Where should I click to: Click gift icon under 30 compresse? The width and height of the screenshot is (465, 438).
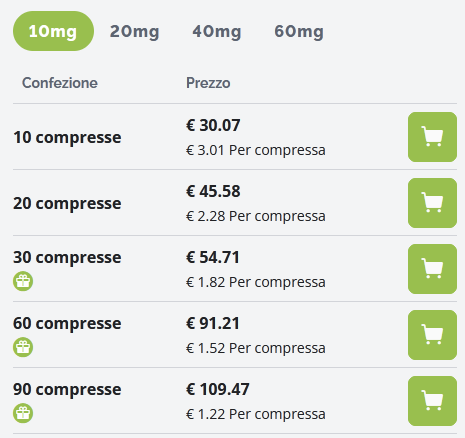[x=23, y=281]
